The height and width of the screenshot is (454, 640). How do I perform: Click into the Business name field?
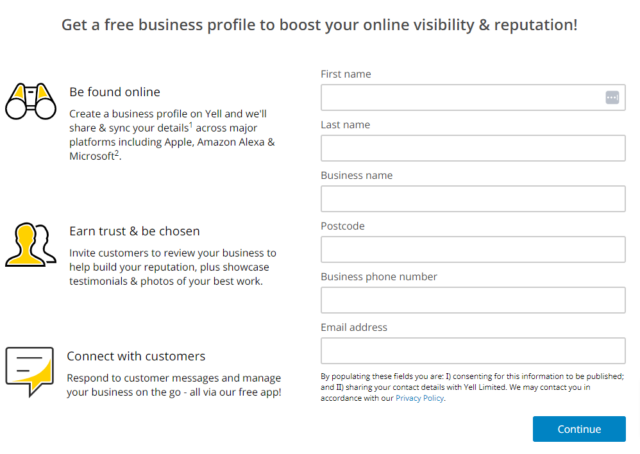point(473,199)
